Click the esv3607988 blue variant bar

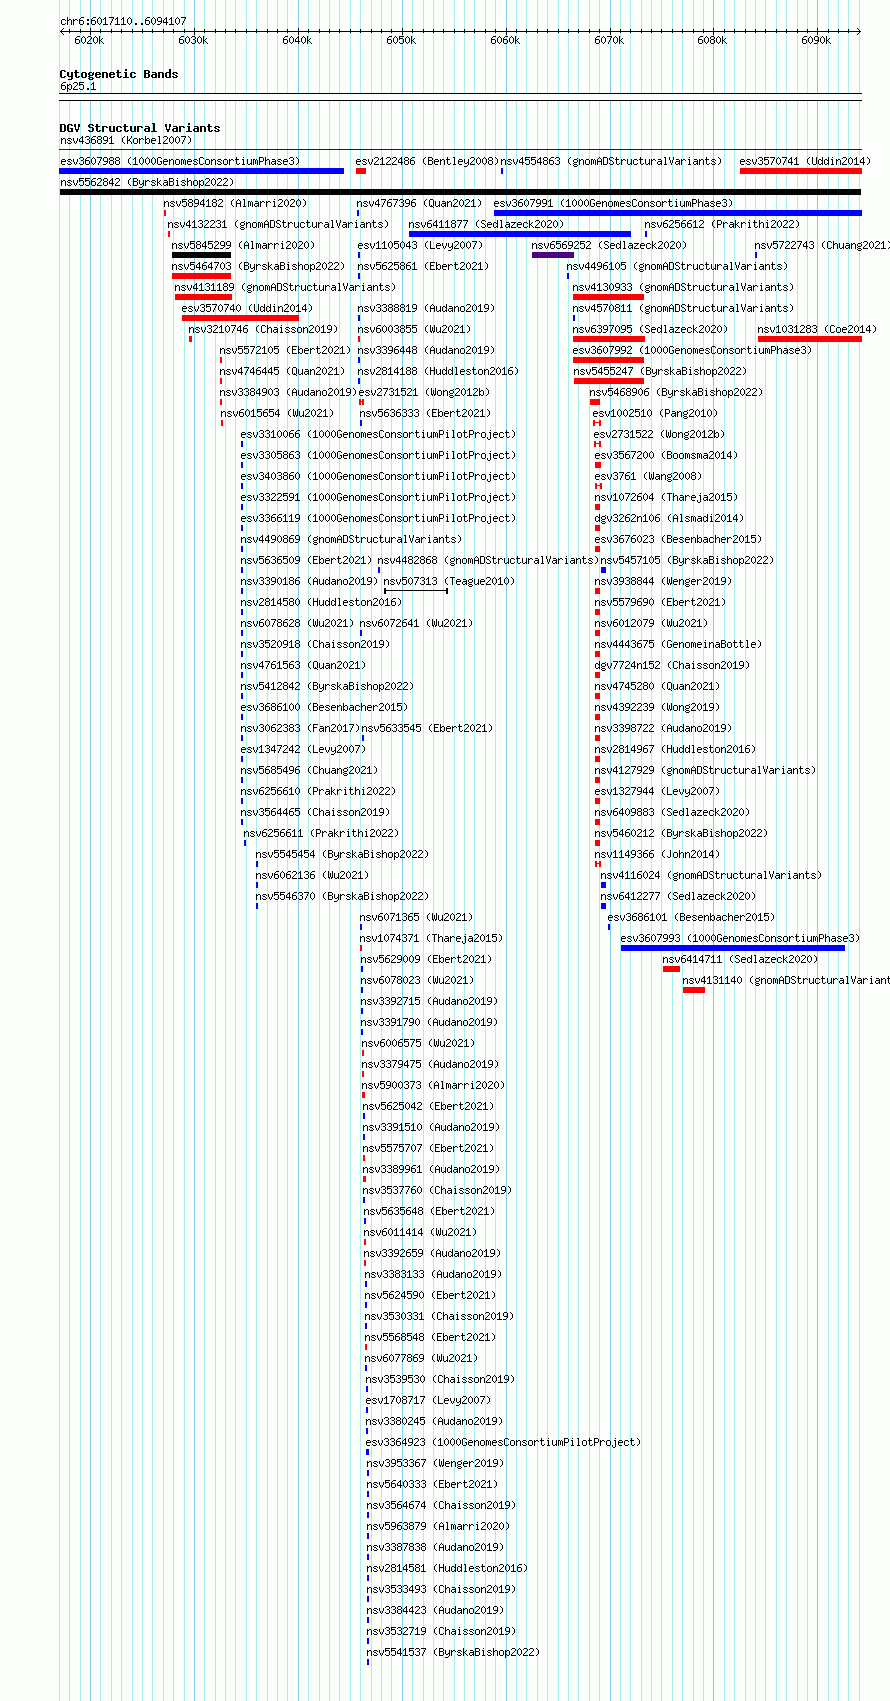pyautogui.click(x=201, y=171)
